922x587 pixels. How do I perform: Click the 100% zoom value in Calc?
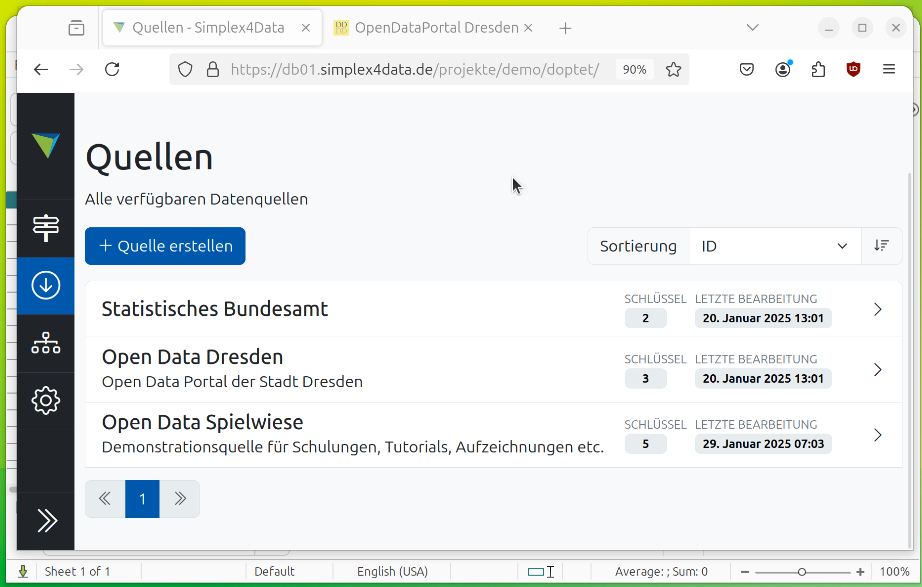coord(894,571)
